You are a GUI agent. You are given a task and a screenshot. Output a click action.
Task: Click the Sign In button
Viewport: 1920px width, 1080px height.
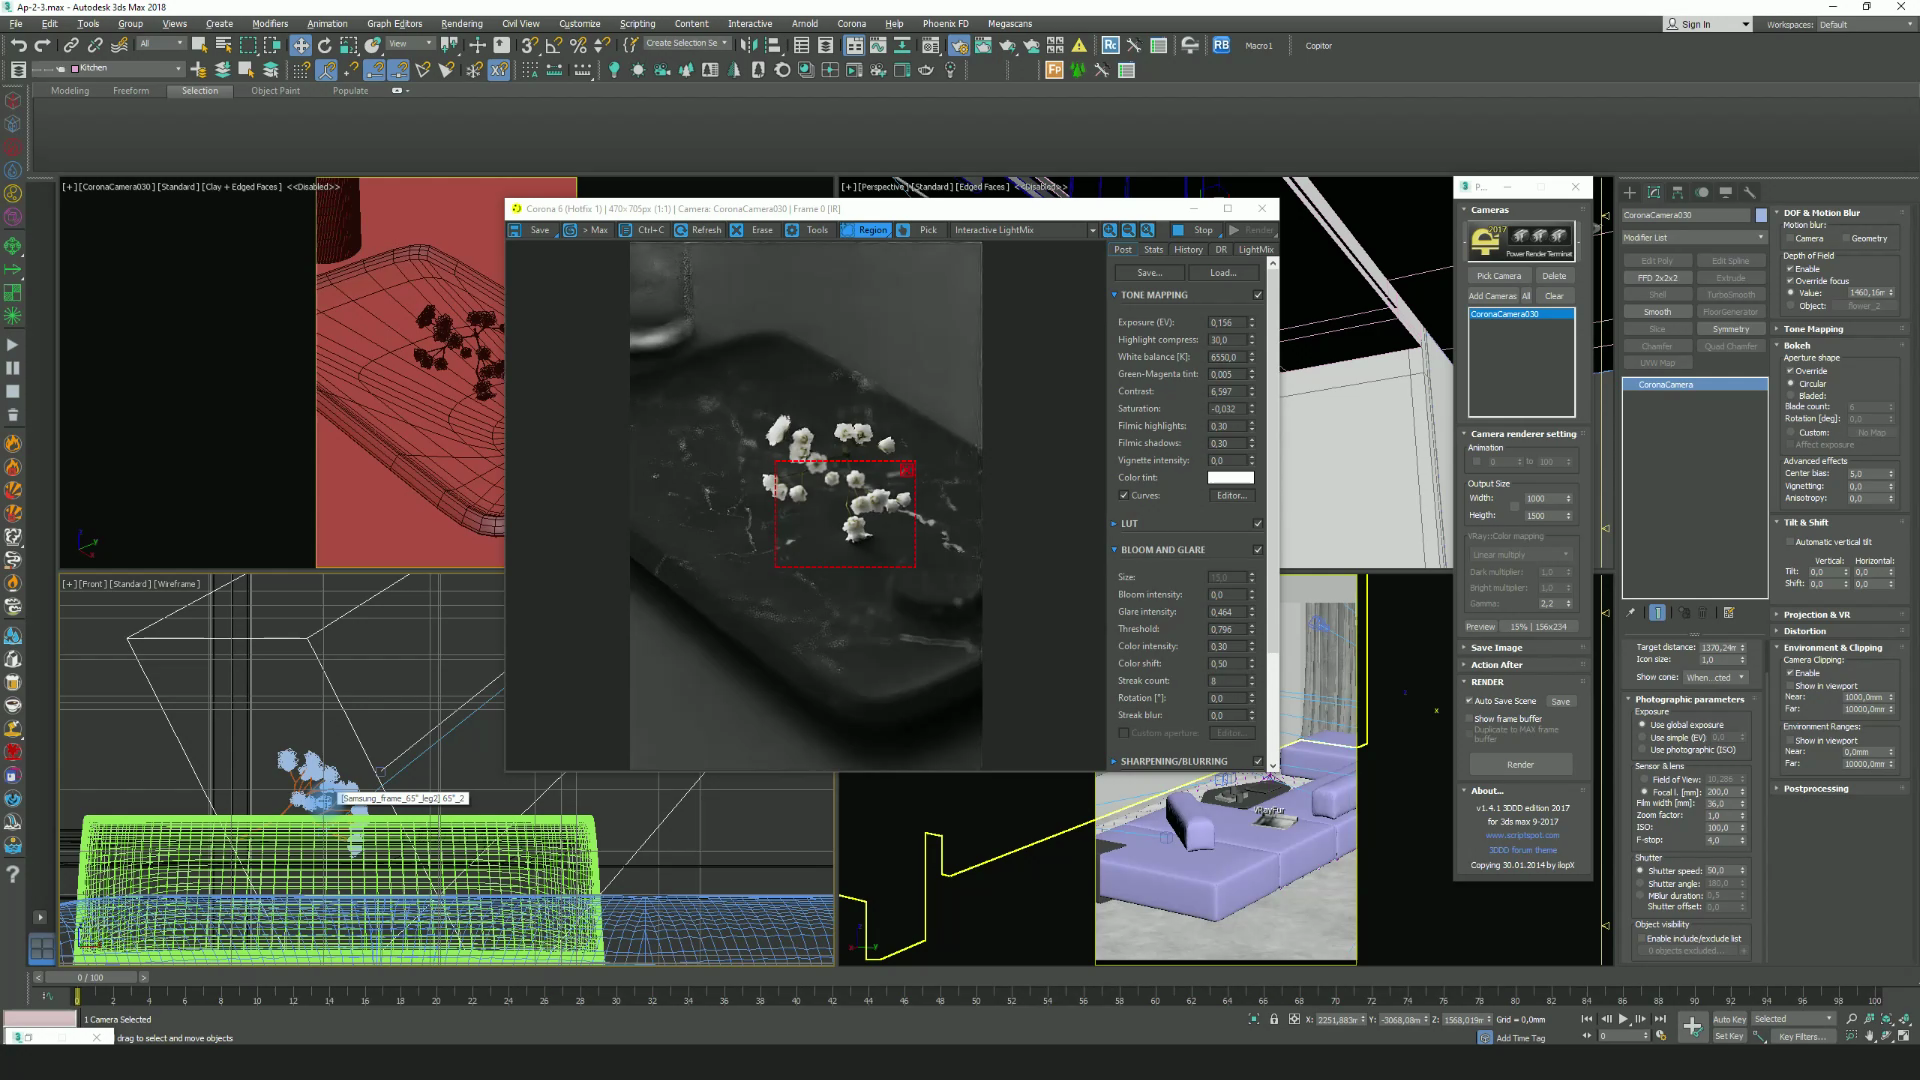(1708, 24)
